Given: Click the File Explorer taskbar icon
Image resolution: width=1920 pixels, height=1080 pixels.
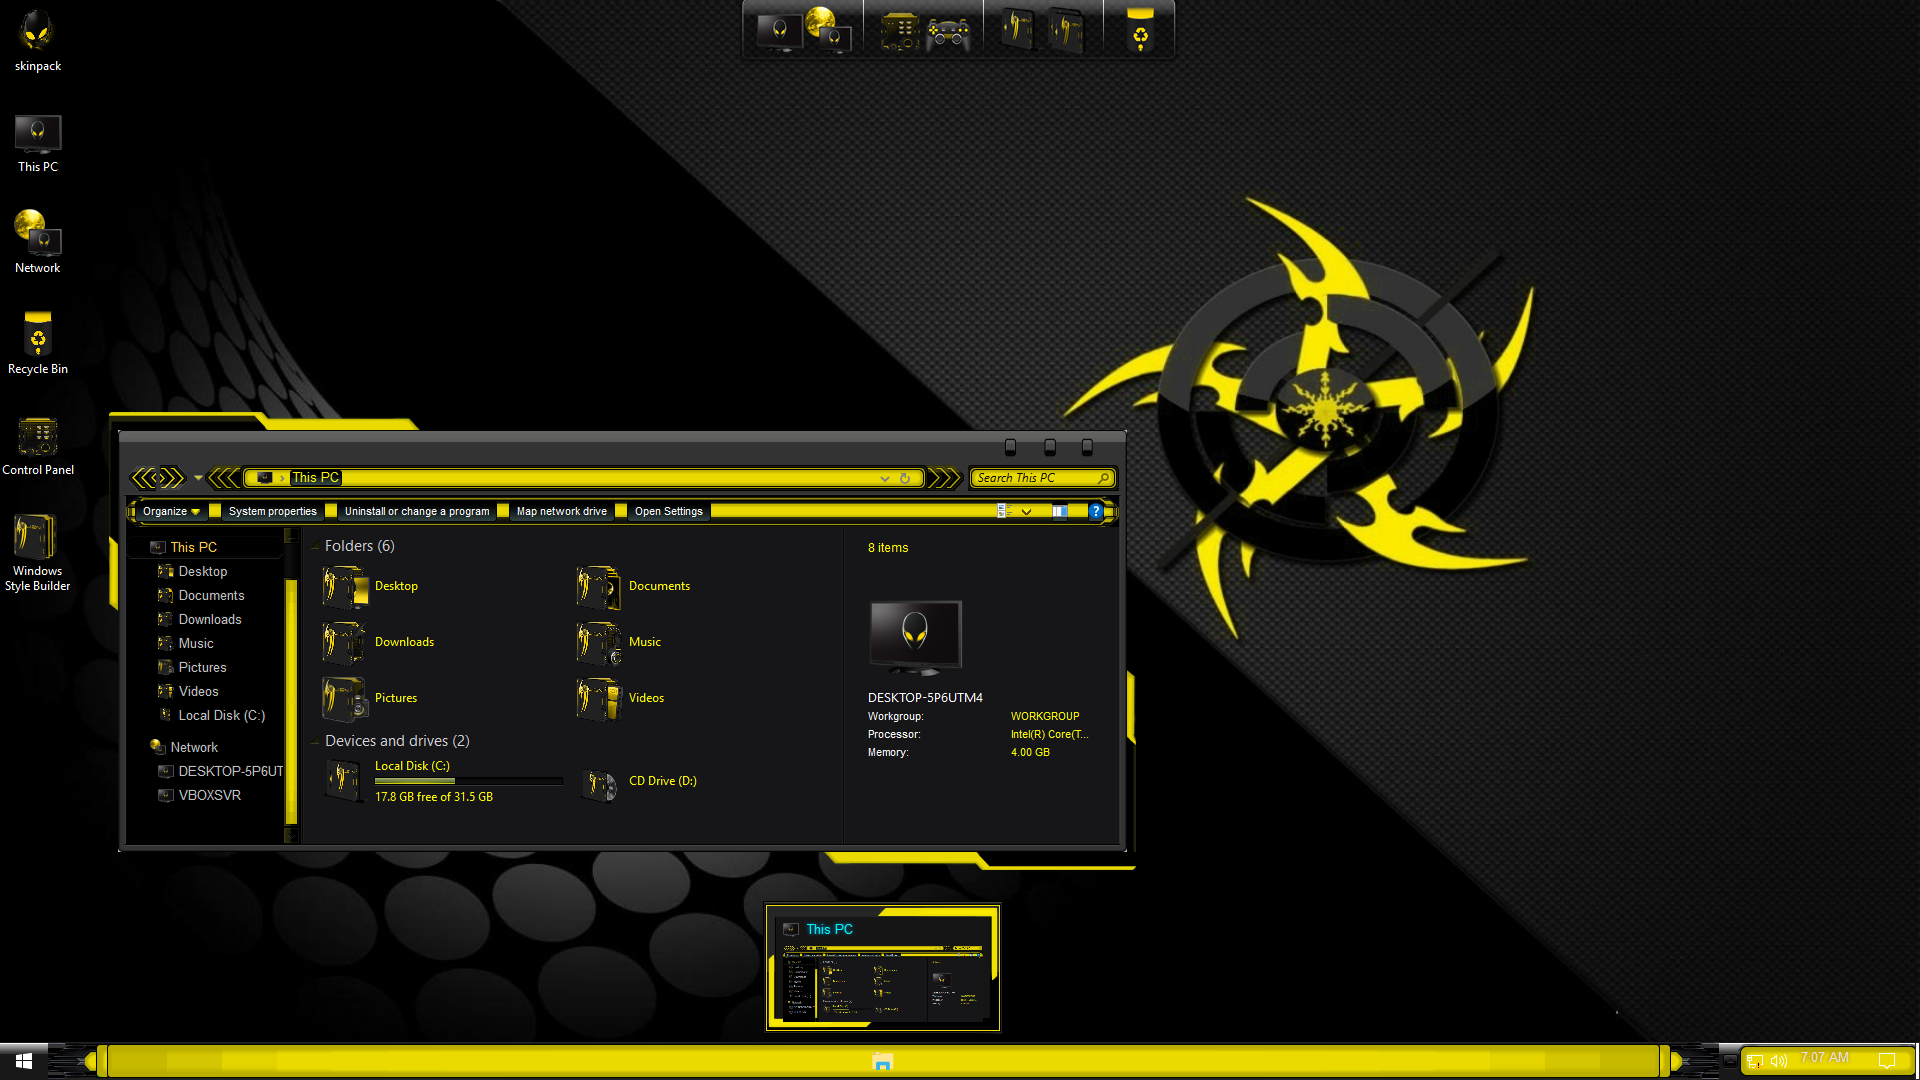Looking at the screenshot, I should point(882,1061).
